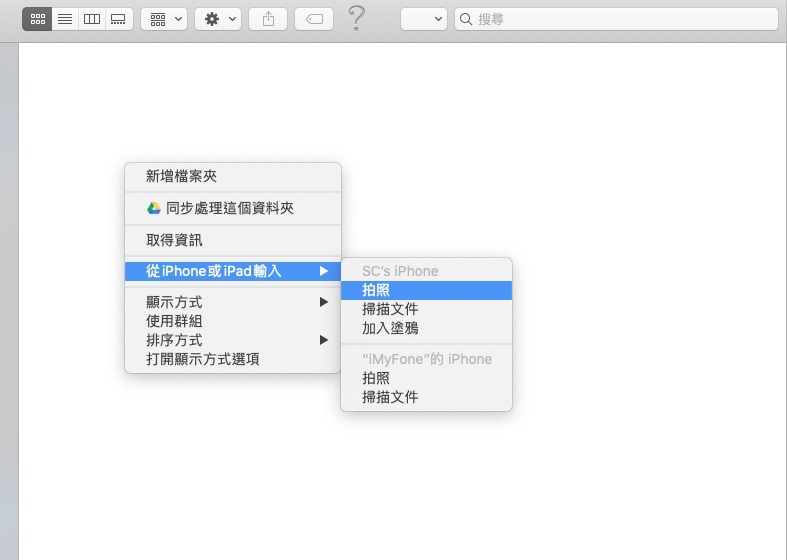Select 拍照 under "iMyFone"的 iPhone
Screen dimensions: 787x560
427,378
